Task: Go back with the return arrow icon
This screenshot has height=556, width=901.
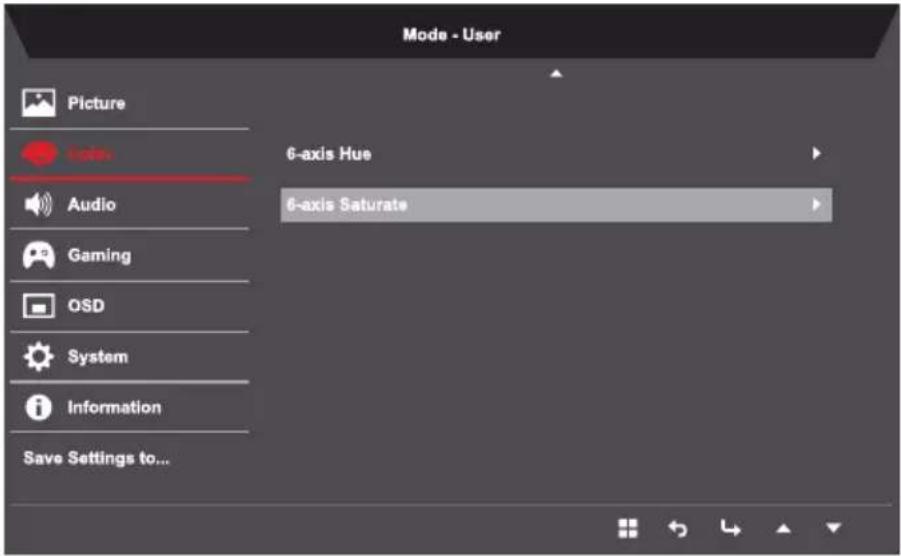Action: click(x=678, y=528)
